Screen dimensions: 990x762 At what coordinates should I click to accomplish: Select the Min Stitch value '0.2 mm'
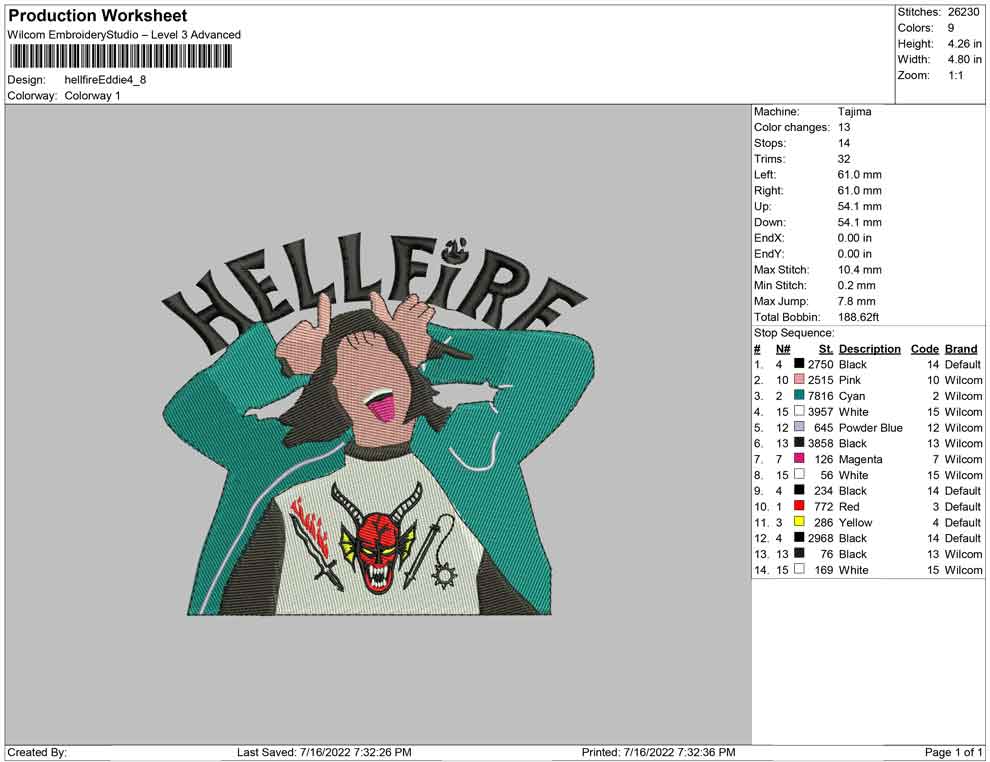click(857, 285)
